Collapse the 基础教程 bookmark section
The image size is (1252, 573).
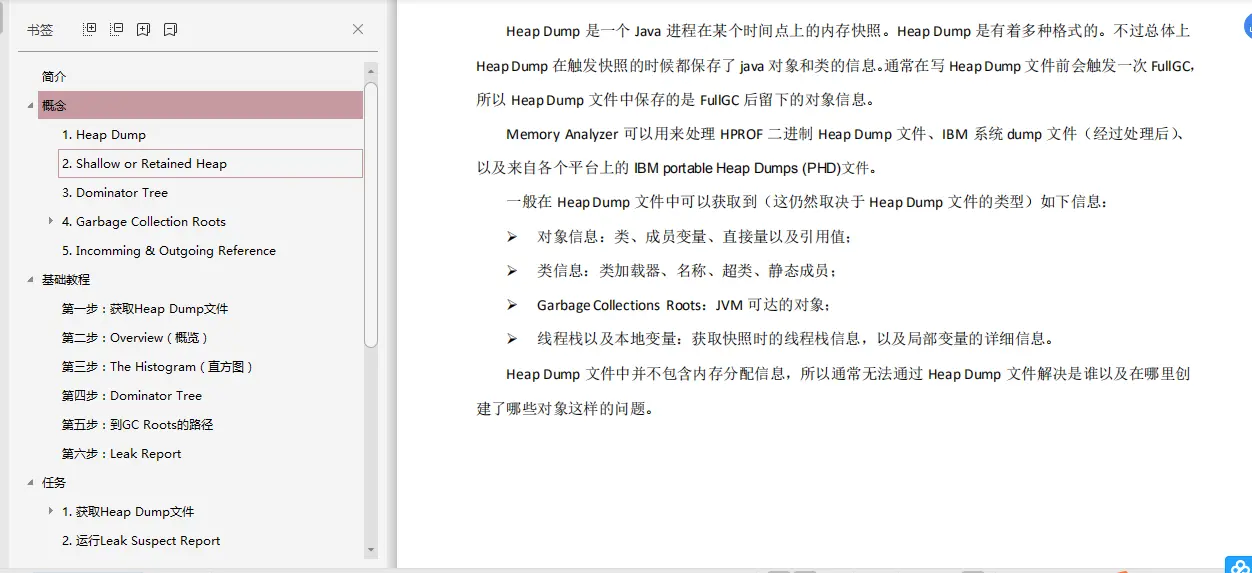tap(30, 280)
